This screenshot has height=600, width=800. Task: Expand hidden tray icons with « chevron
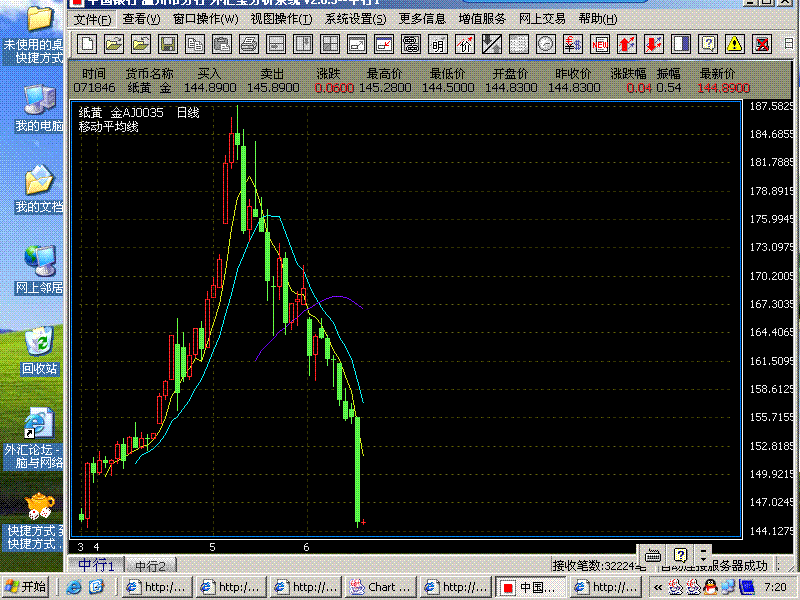pyautogui.click(x=658, y=587)
